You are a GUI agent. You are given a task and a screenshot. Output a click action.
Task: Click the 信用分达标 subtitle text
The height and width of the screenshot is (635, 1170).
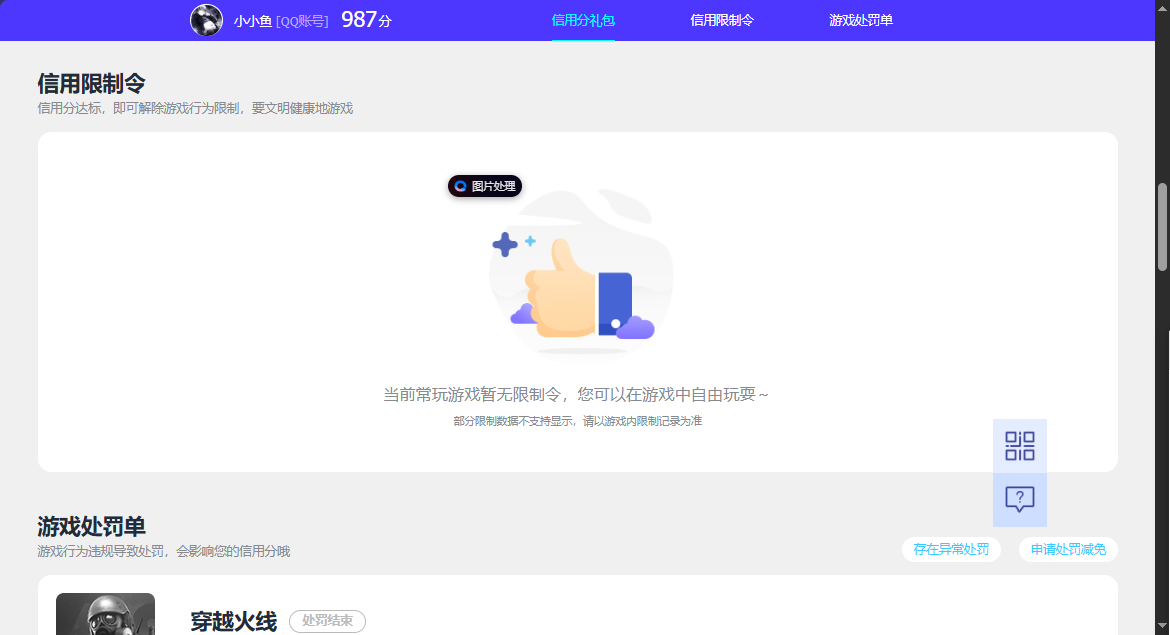[x=195, y=108]
